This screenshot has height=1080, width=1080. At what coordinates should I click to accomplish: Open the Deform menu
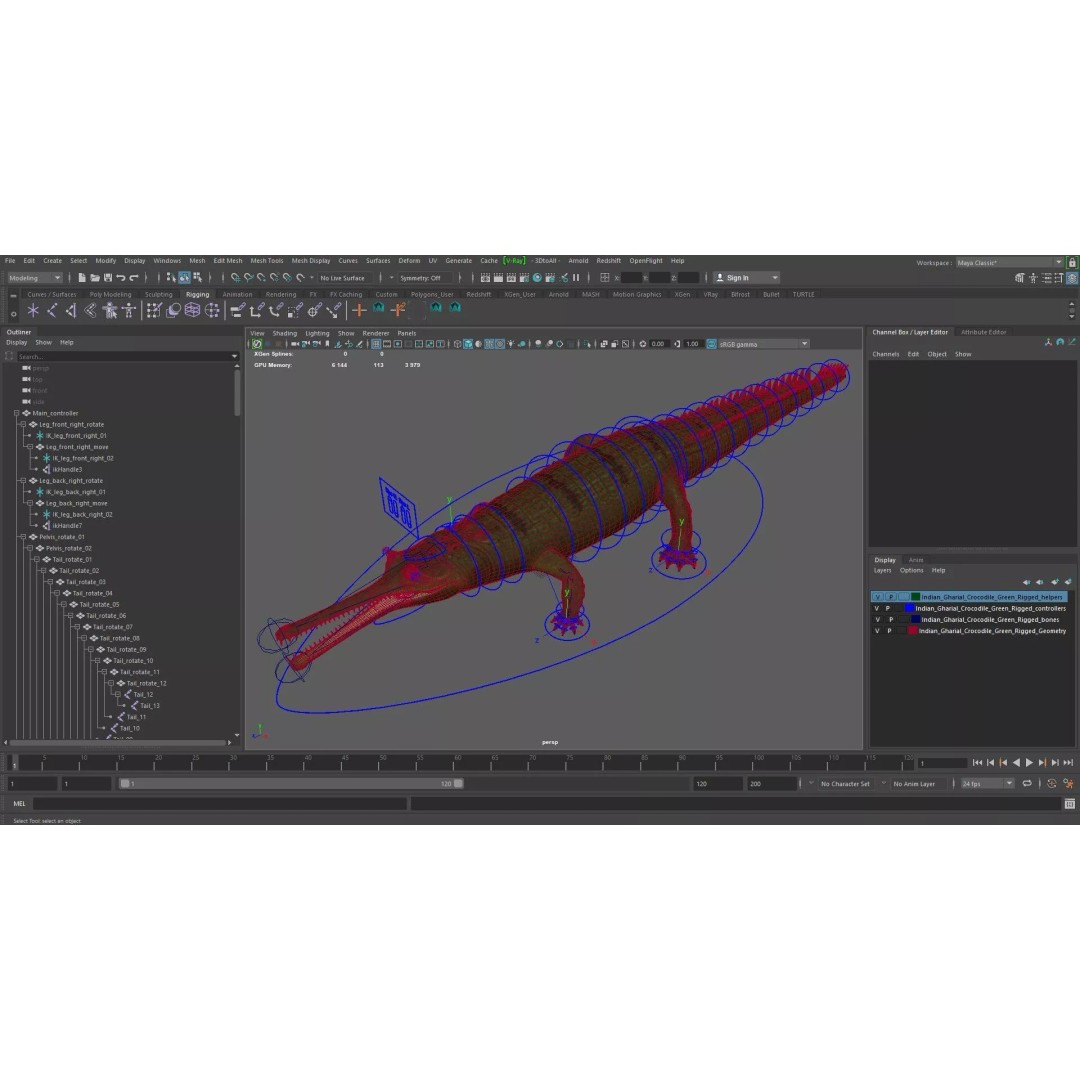point(409,261)
